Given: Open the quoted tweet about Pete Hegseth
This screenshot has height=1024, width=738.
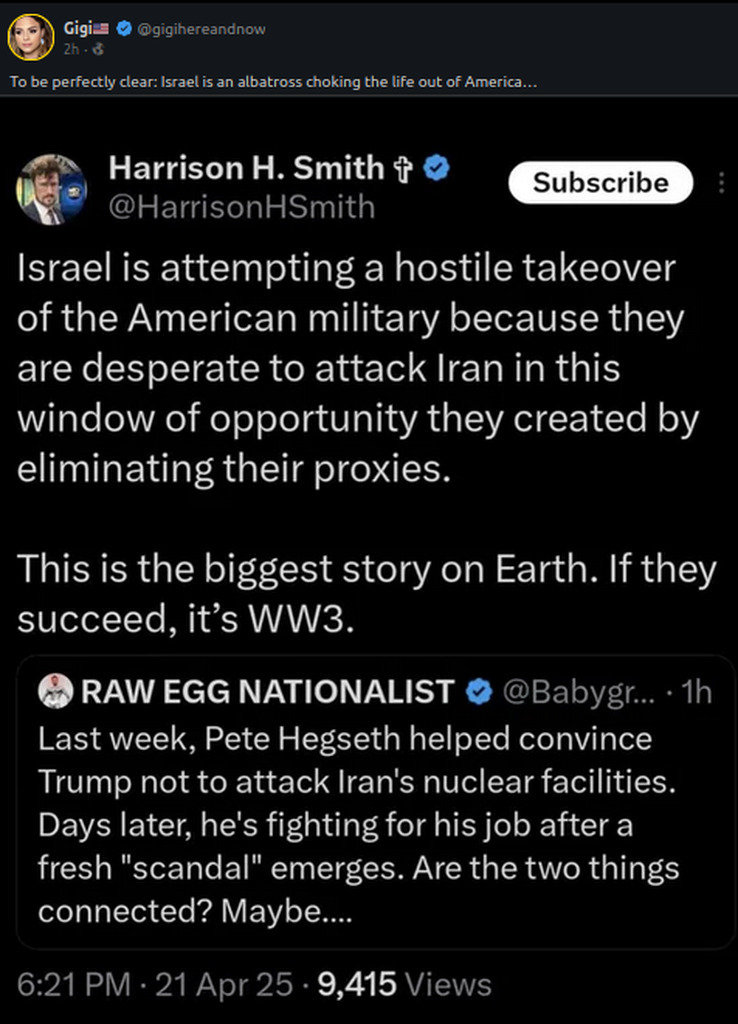Looking at the screenshot, I should click(360, 825).
